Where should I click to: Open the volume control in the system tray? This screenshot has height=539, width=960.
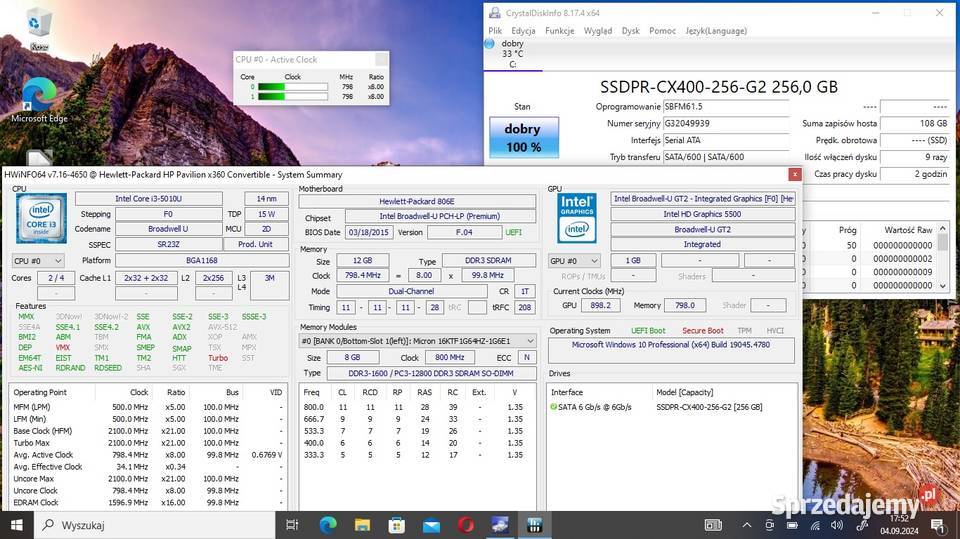pos(837,525)
